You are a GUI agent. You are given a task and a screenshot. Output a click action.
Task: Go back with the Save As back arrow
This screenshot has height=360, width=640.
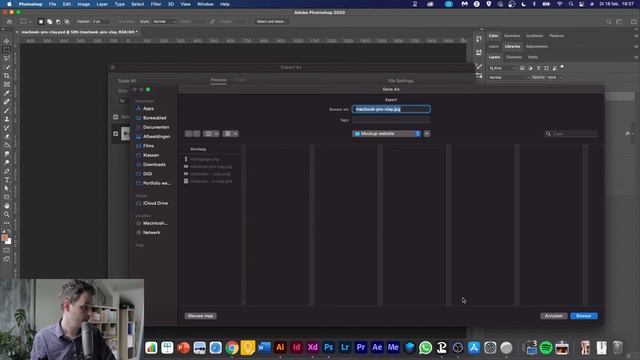coord(188,133)
